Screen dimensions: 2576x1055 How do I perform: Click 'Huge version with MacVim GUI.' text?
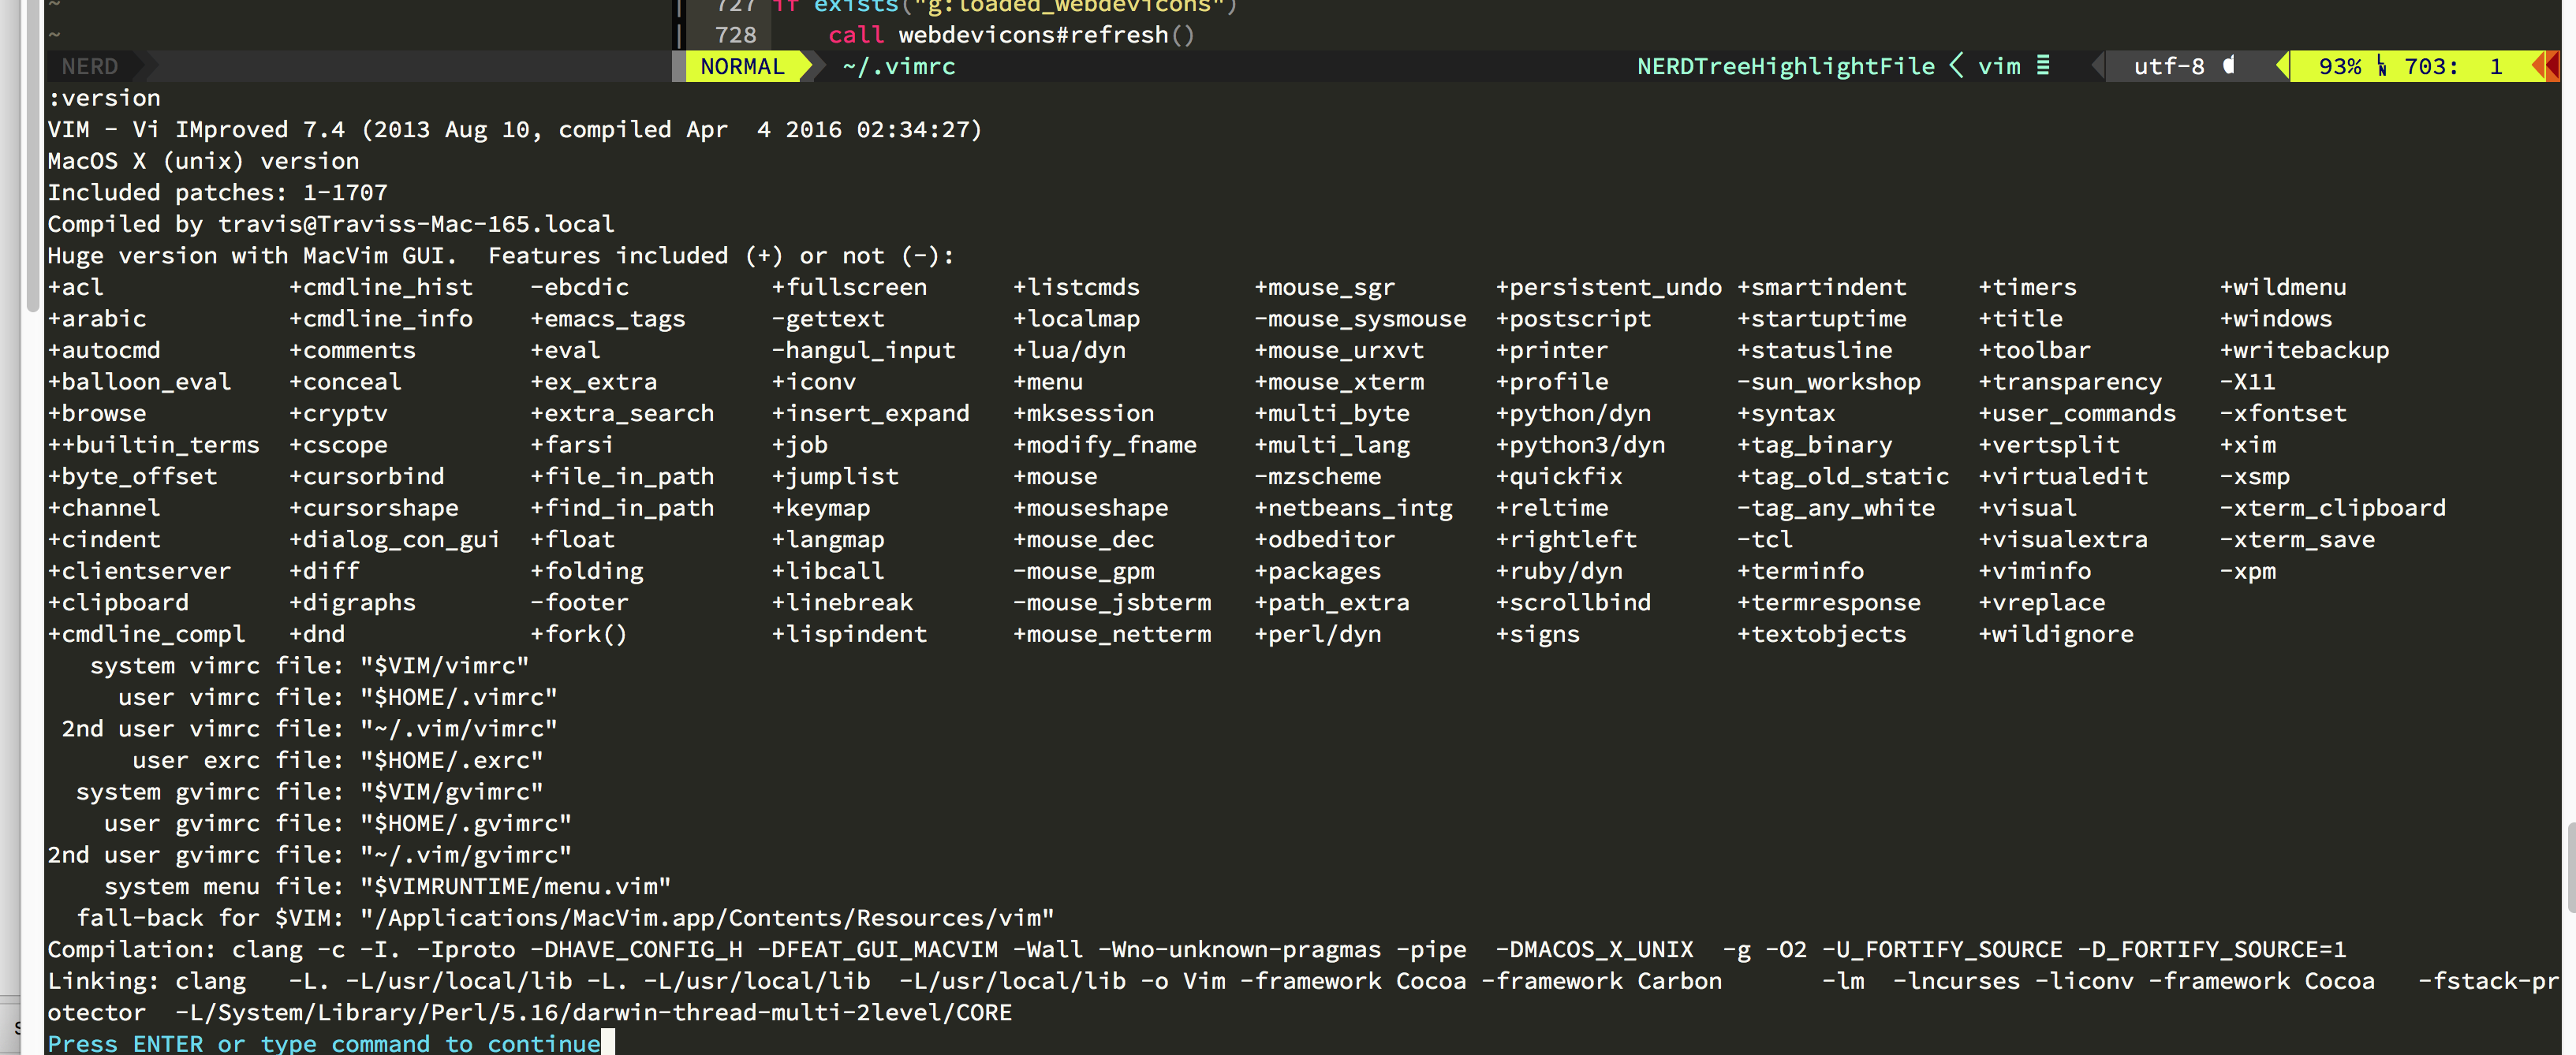click(x=252, y=256)
